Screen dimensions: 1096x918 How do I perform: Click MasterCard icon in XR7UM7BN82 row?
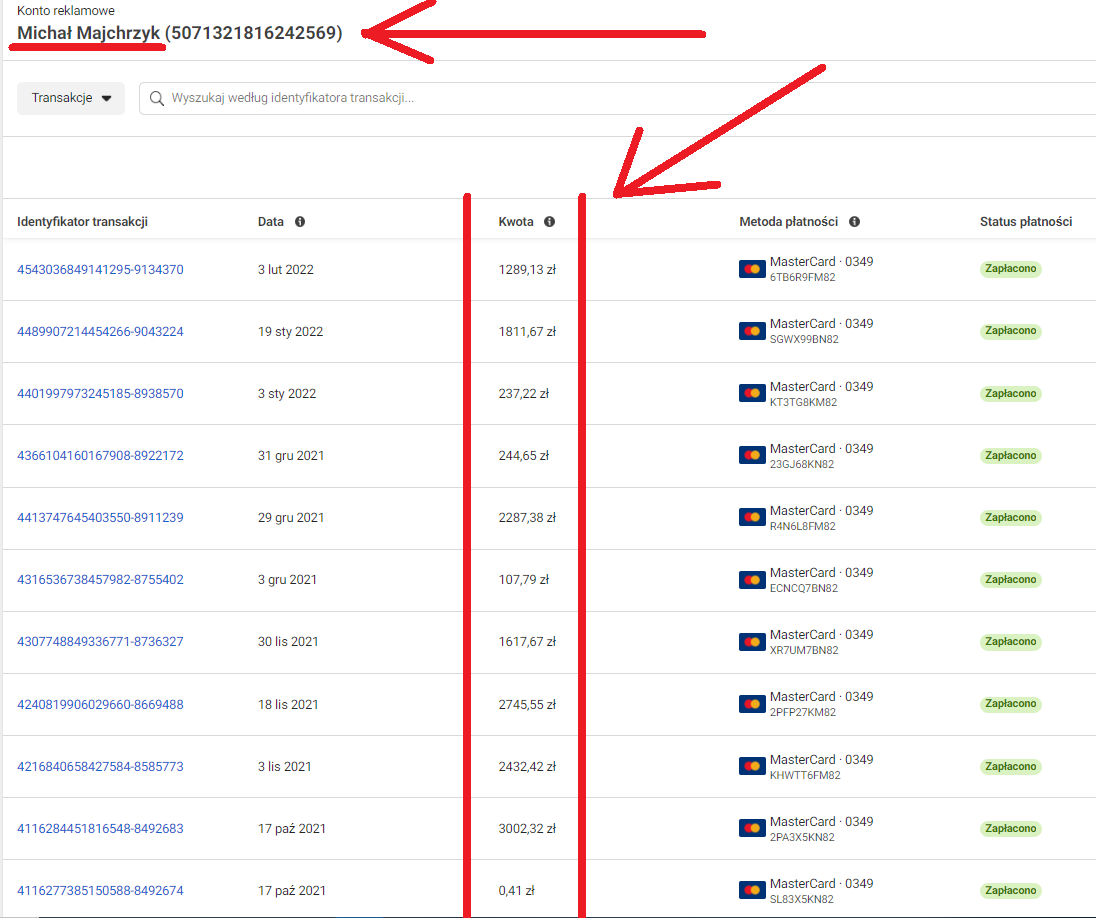click(x=752, y=642)
